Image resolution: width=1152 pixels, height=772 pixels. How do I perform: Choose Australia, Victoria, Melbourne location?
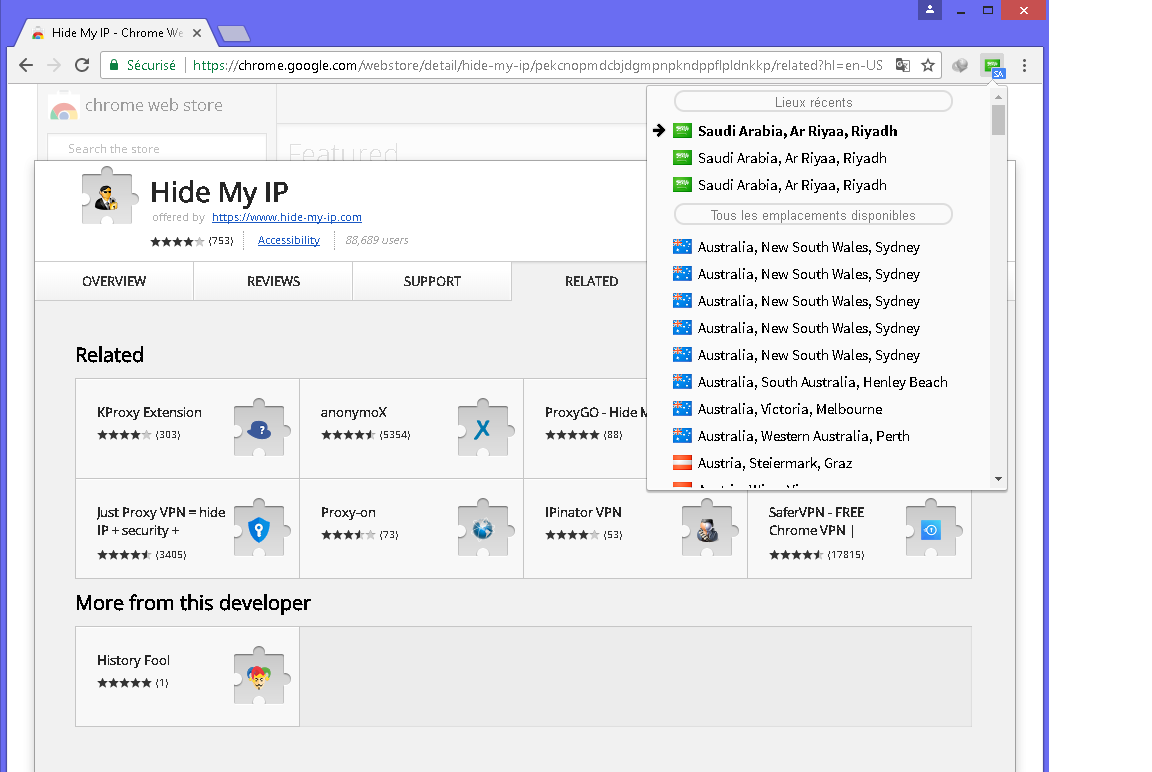pyautogui.click(x=790, y=409)
